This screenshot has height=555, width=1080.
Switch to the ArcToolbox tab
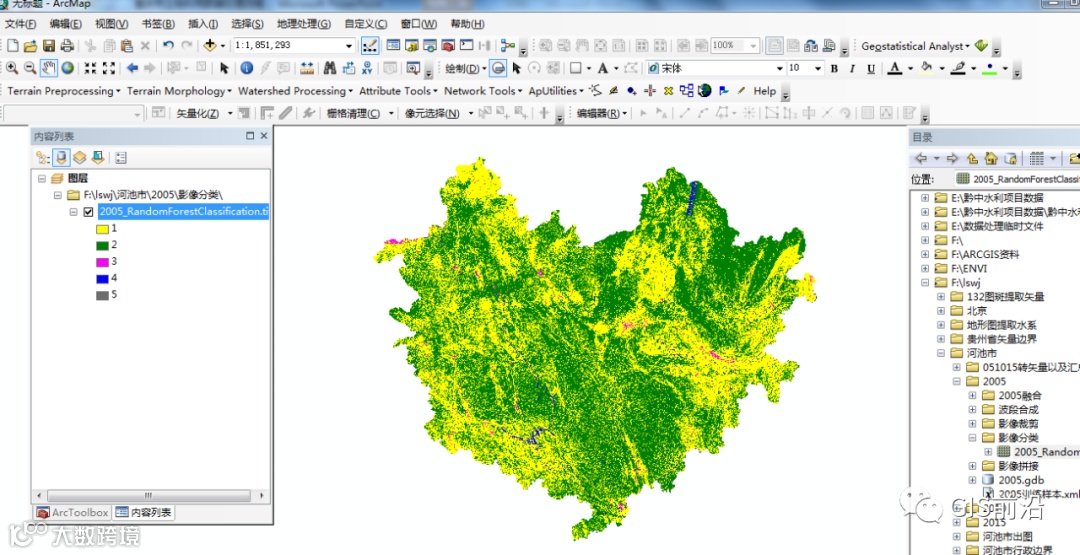tap(73, 513)
